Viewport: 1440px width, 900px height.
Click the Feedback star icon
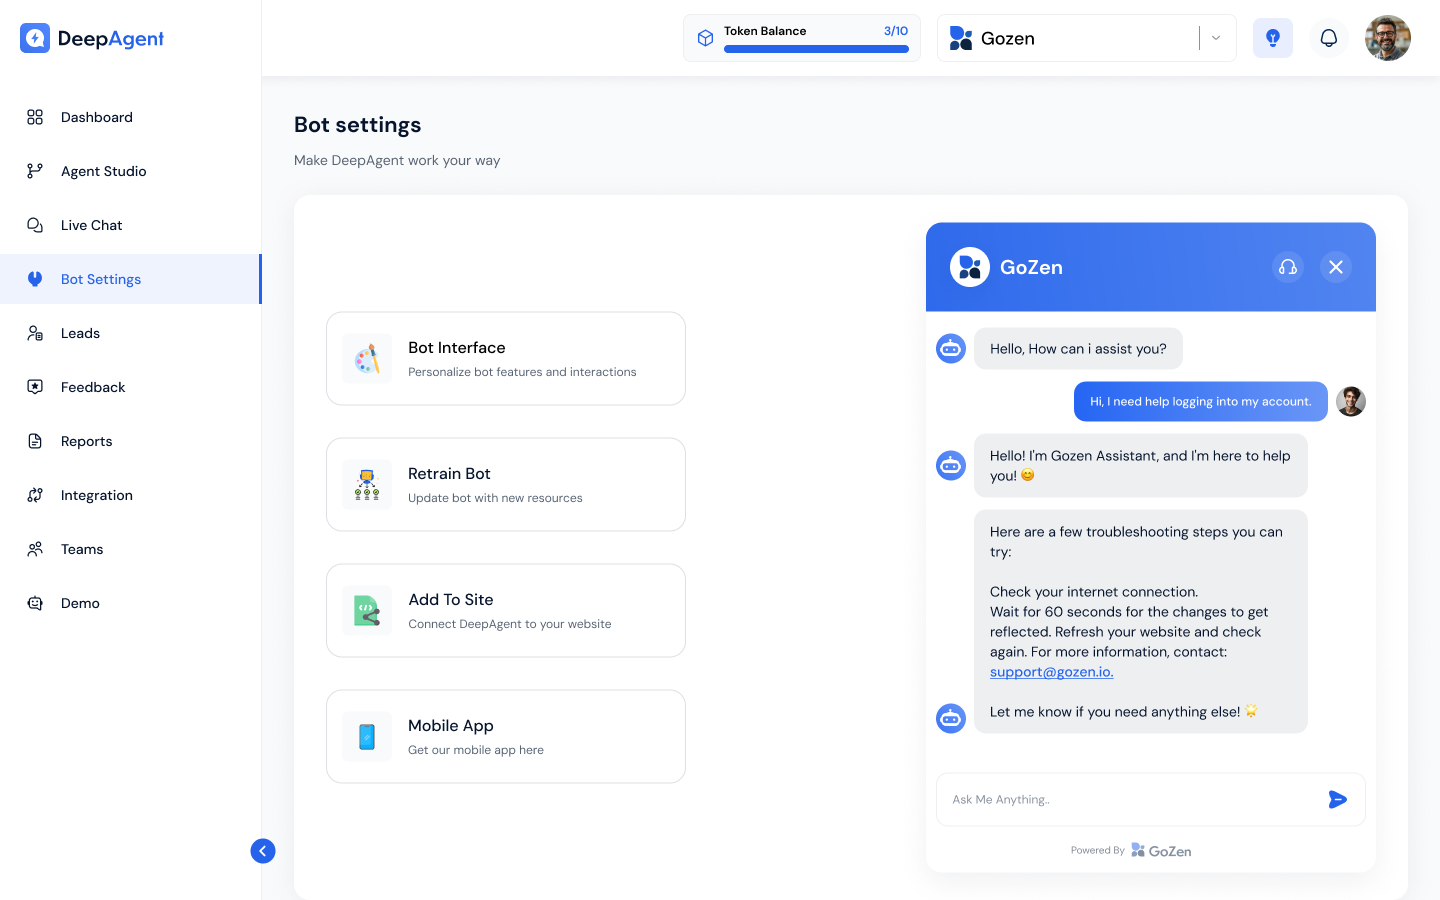[x=35, y=387]
